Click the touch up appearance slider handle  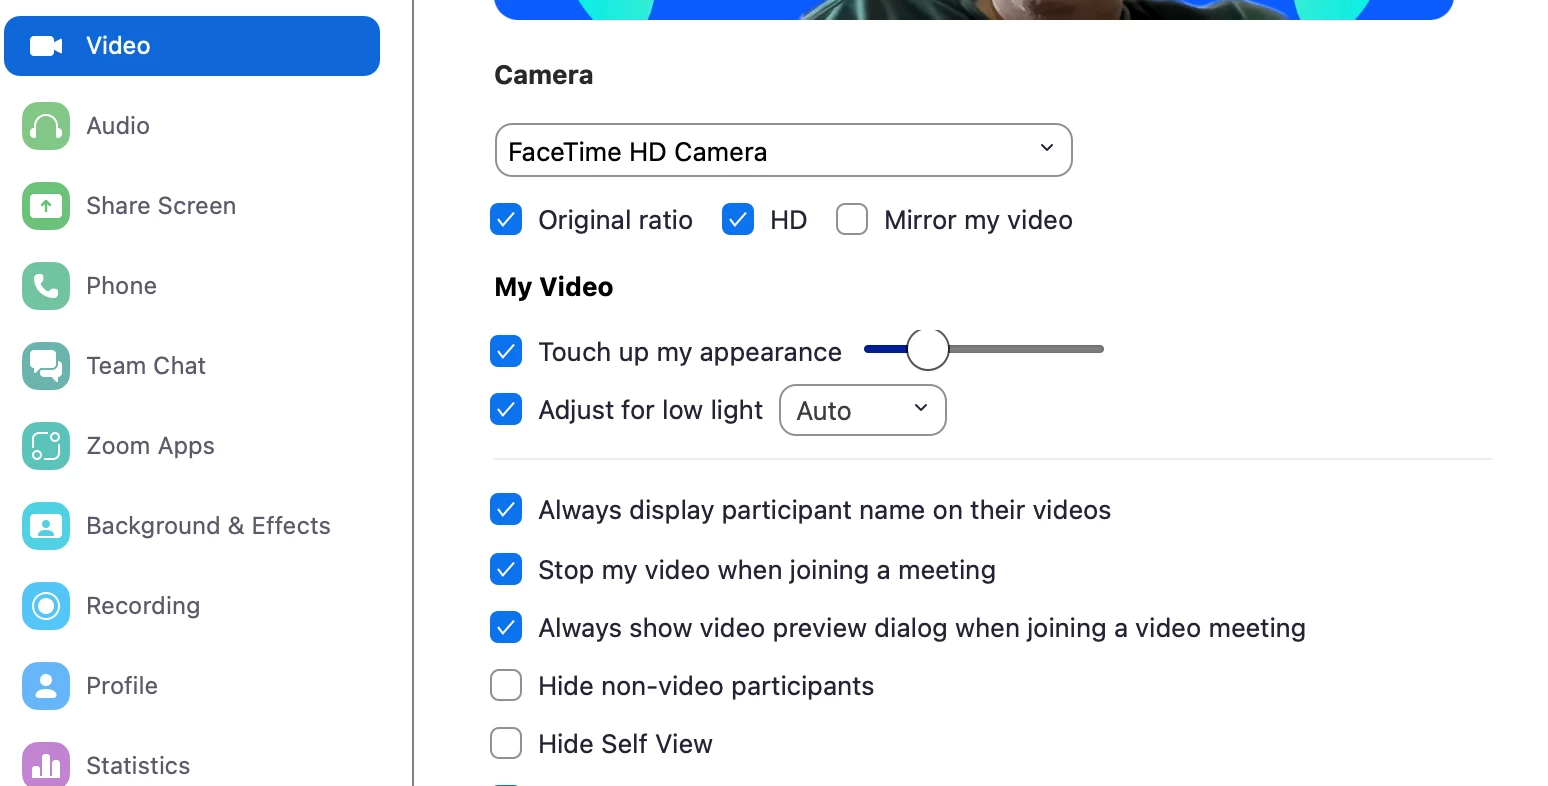(927, 349)
